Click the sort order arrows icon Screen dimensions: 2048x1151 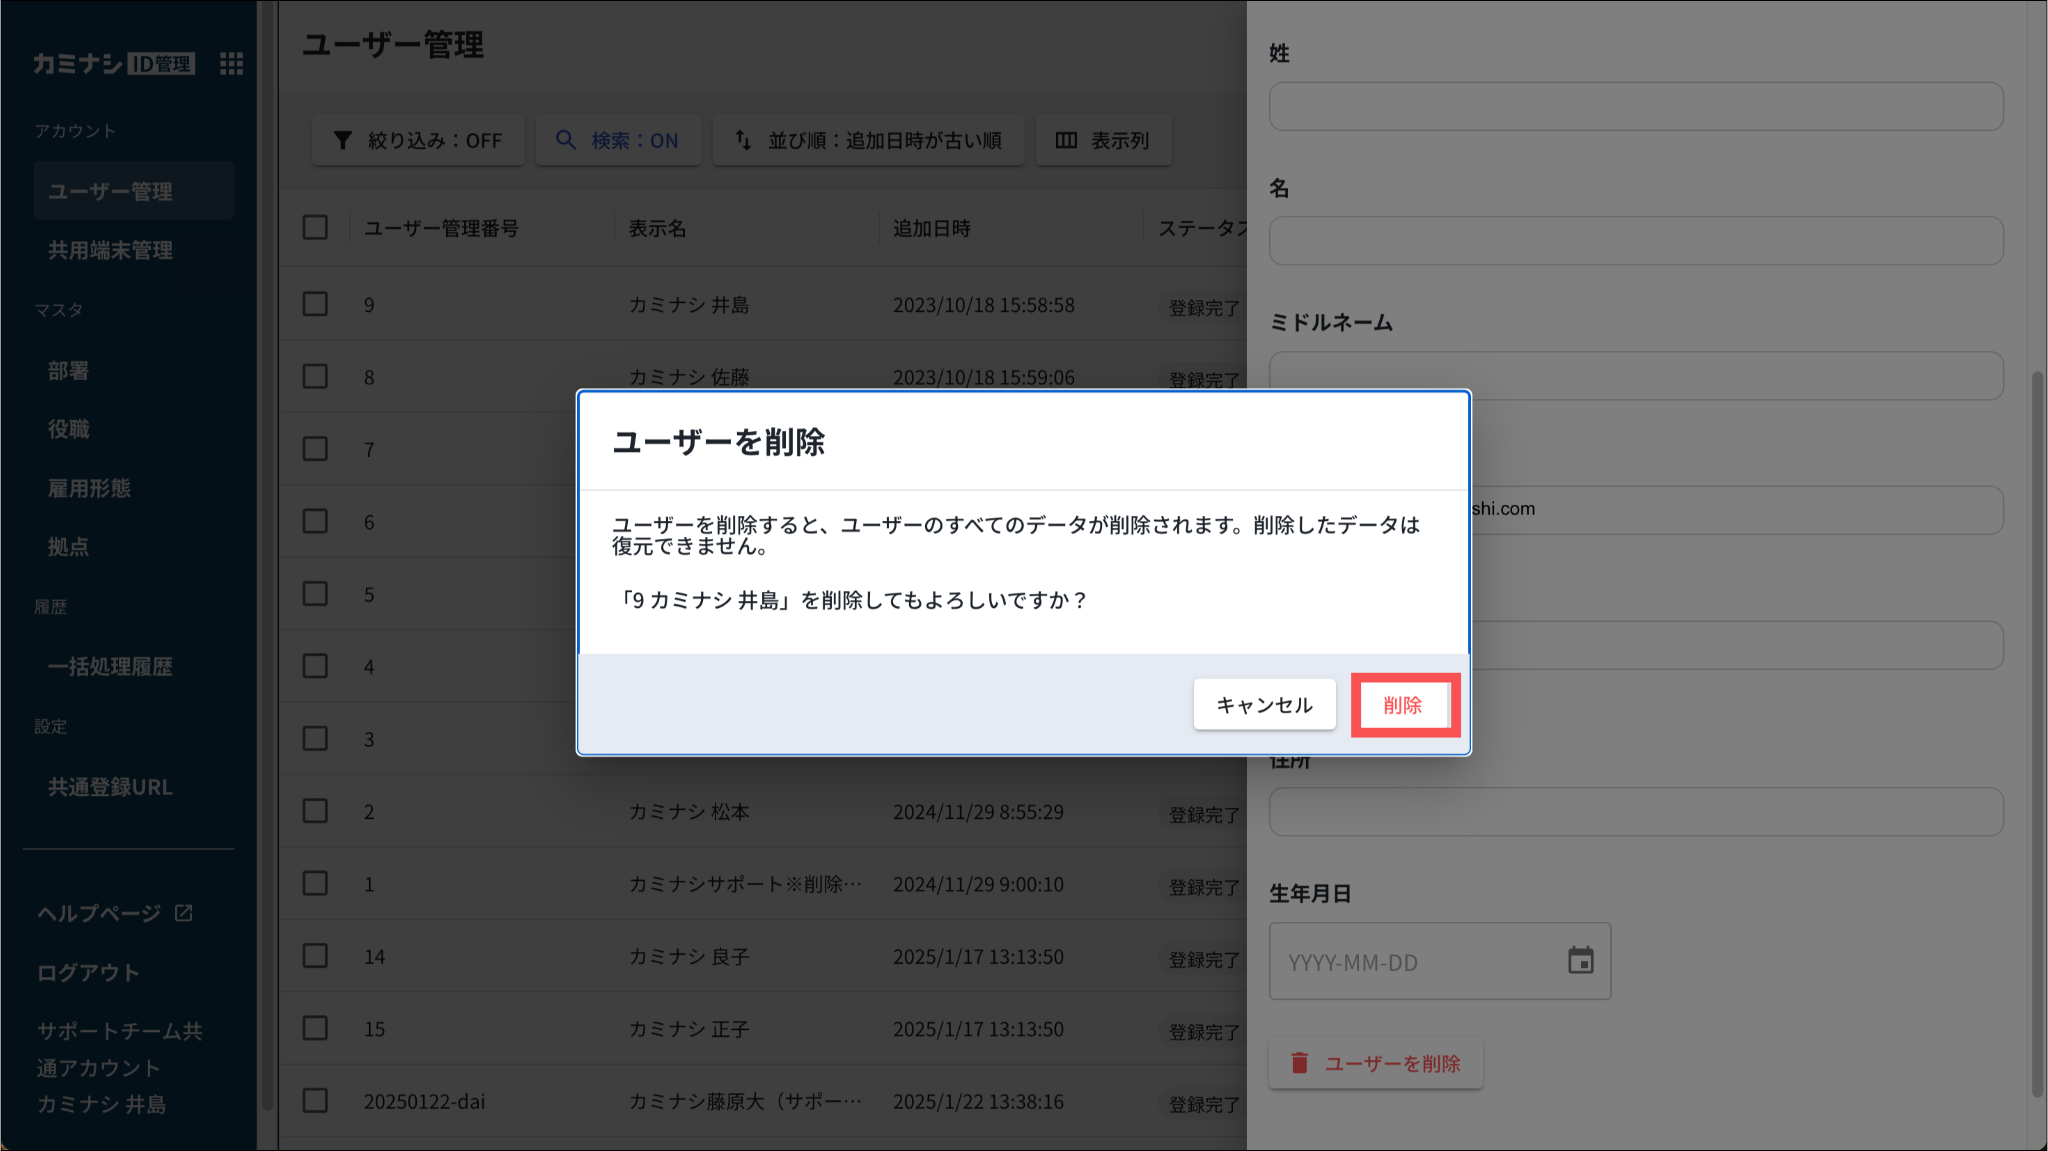(x=743, y=140)
